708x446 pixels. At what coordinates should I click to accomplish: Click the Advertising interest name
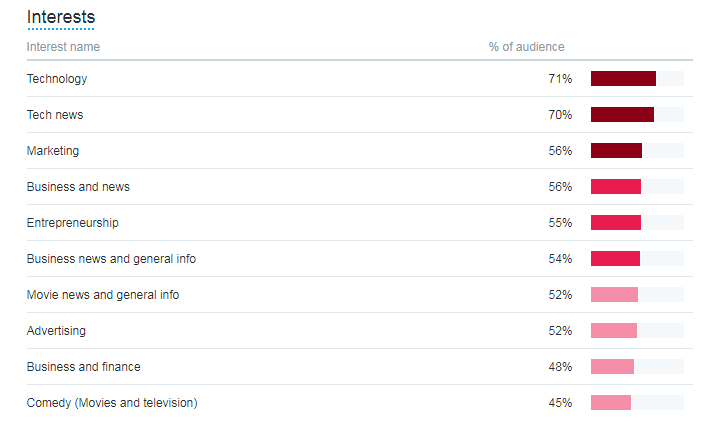click(56, 331)
